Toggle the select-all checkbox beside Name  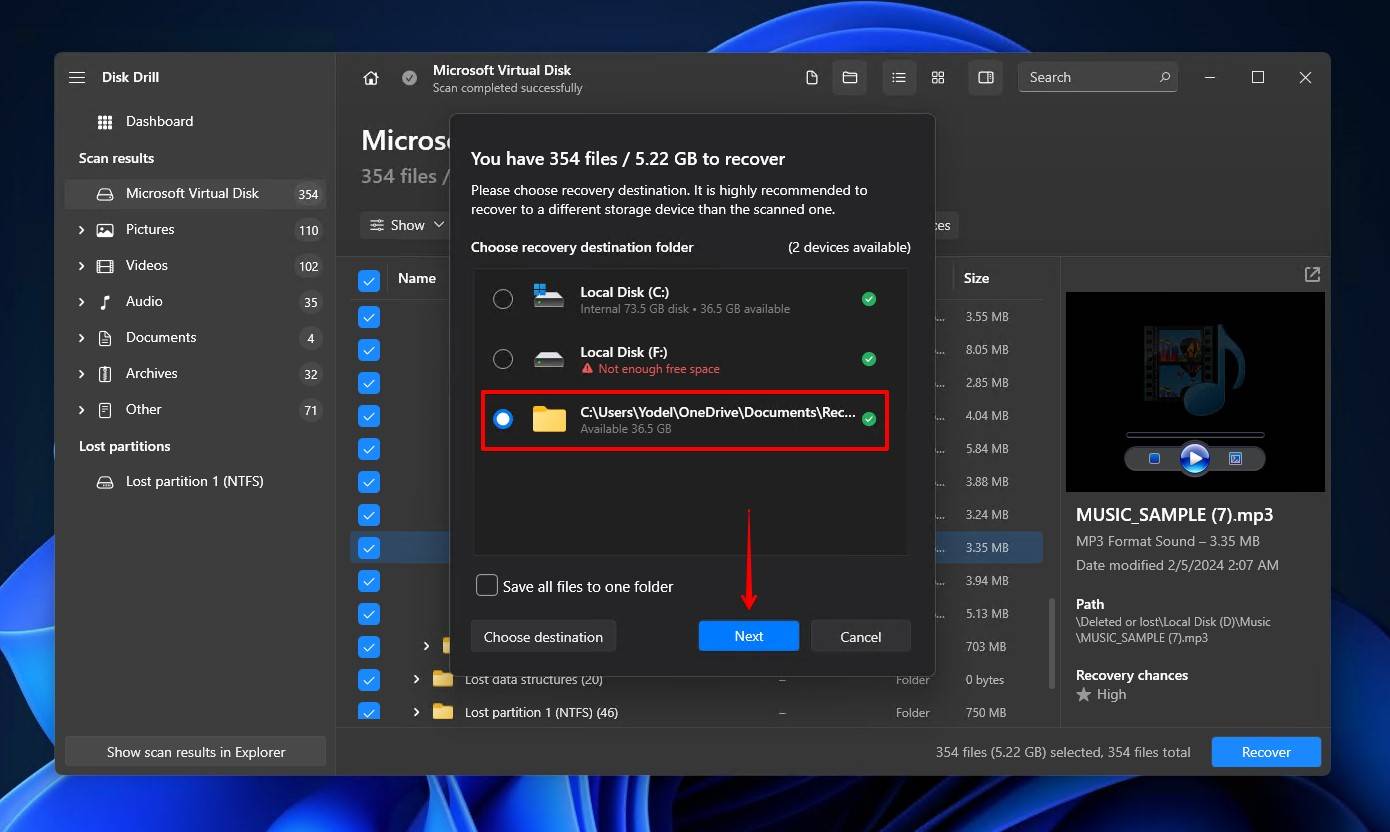(369, 281)
